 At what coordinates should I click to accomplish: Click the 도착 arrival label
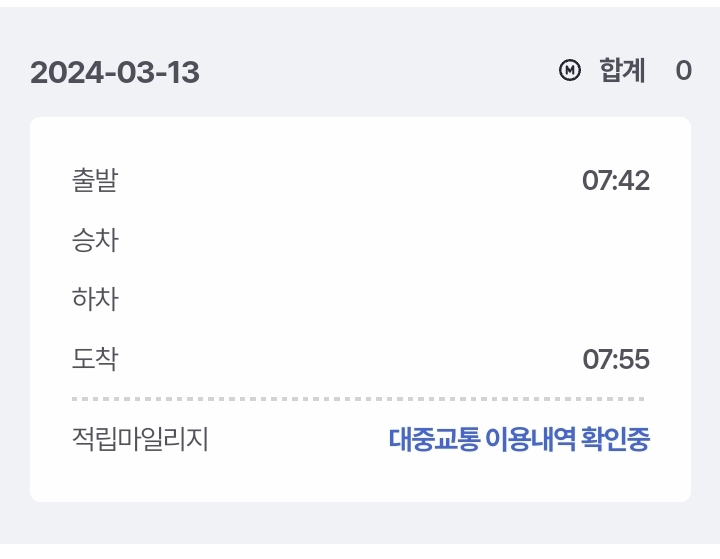click(x=95, y=359)
